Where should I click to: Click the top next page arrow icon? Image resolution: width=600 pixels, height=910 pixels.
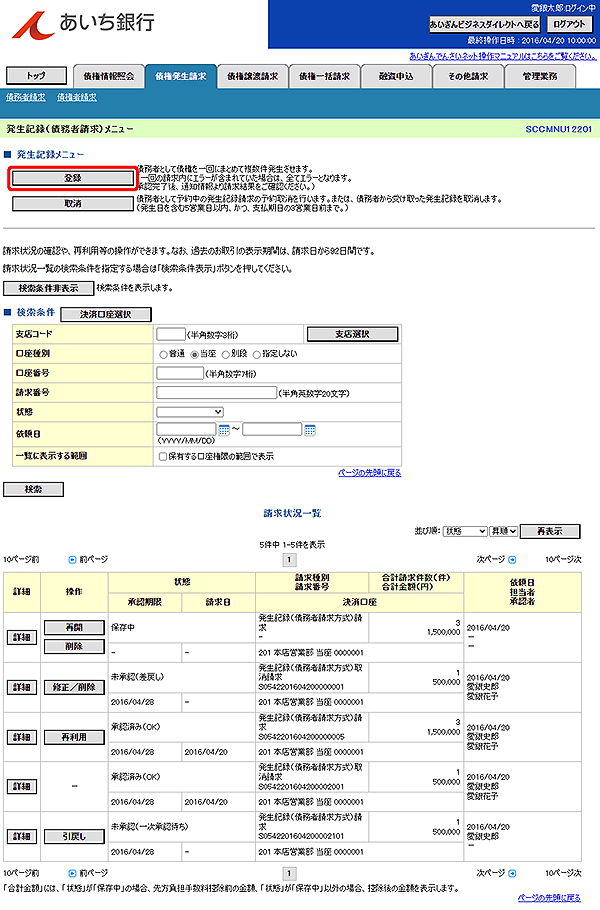tap(512, 560)
